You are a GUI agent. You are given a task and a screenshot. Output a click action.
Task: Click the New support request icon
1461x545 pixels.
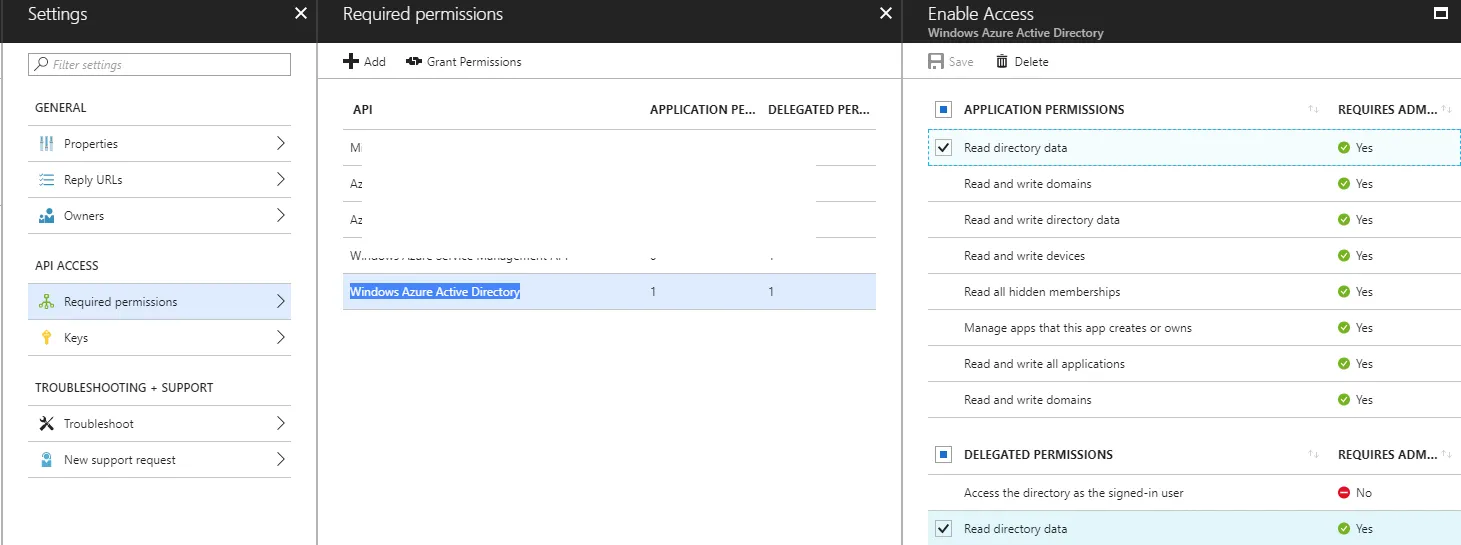click(46, 460)
